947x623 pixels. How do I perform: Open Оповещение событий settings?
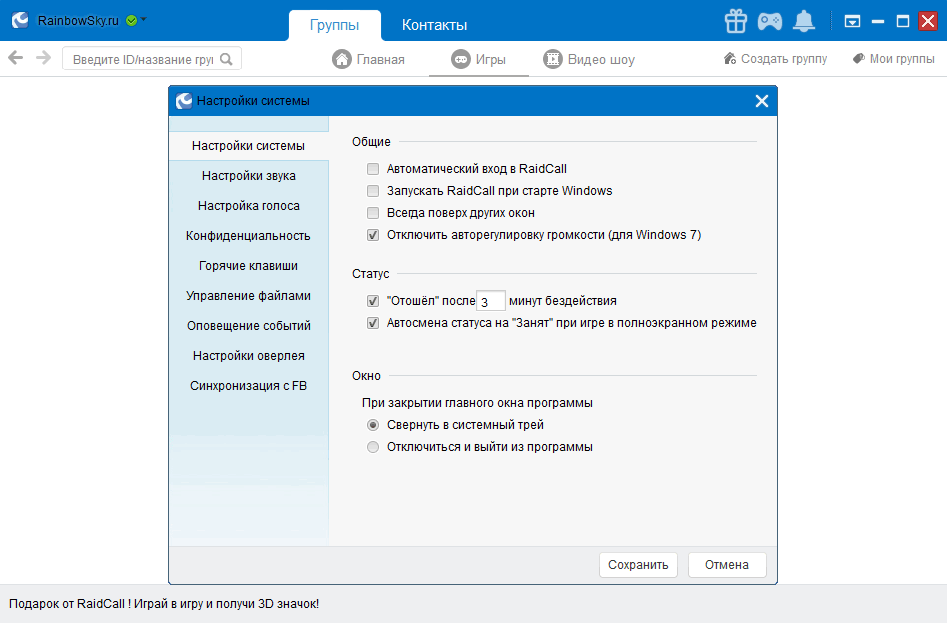[x=248, y=325]
